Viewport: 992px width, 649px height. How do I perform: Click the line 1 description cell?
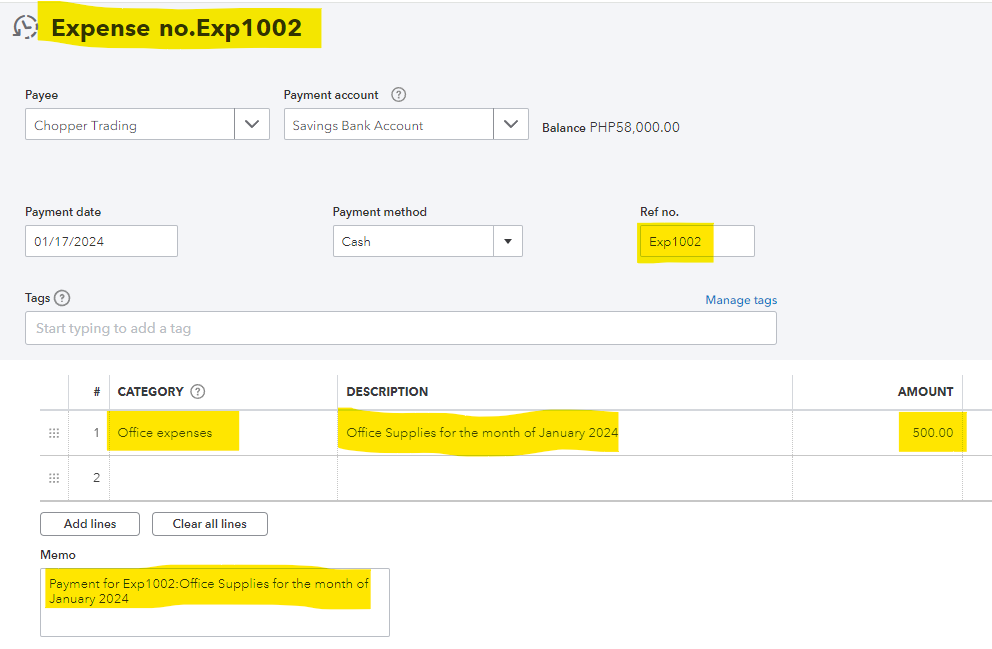point(564,433)
